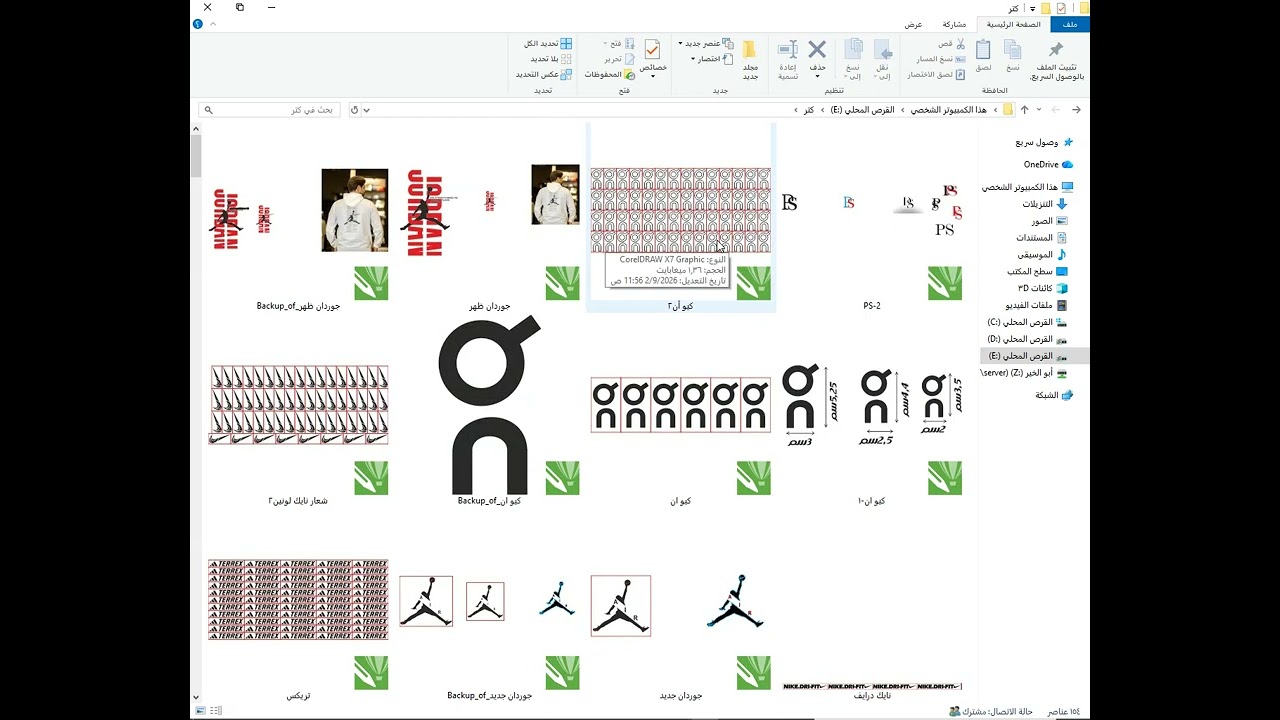
Task: Open 3D Objects (كائنات 3D) in sidebar
Action: pyautogui.click(x=1043, y=288)
